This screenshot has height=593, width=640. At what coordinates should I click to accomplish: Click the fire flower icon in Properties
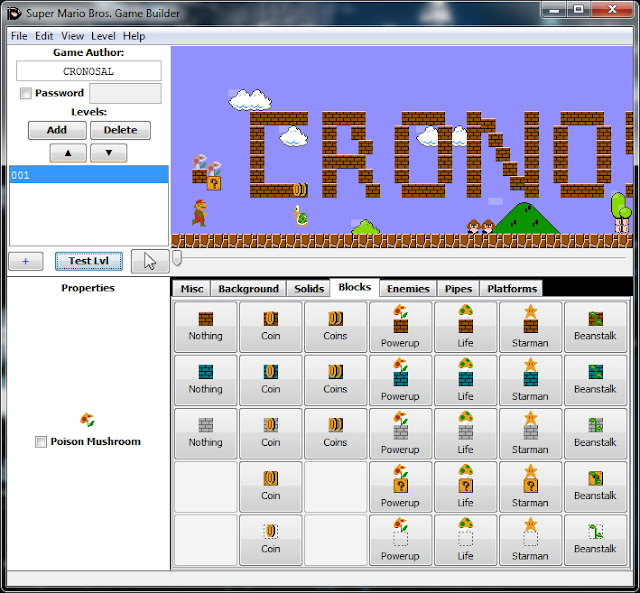click(x=87, y=420)
